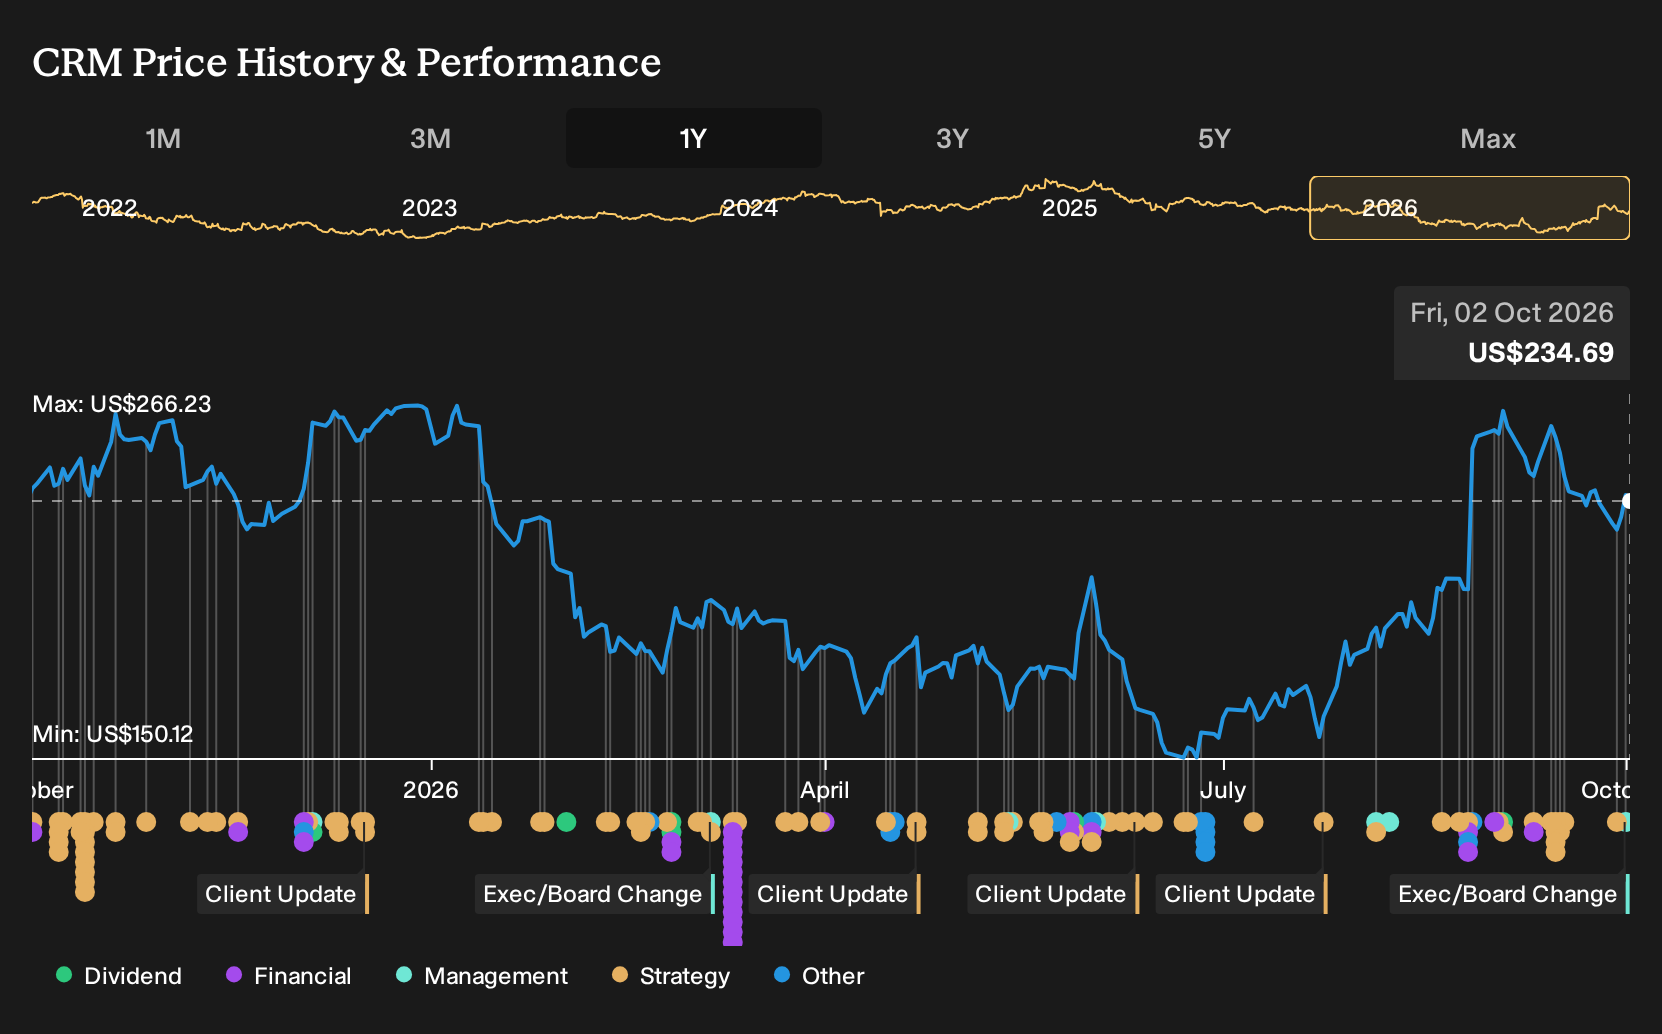1662x1034 pixels.
Task: Open the Exec/Board Change label near 2026
Action: 595,894
